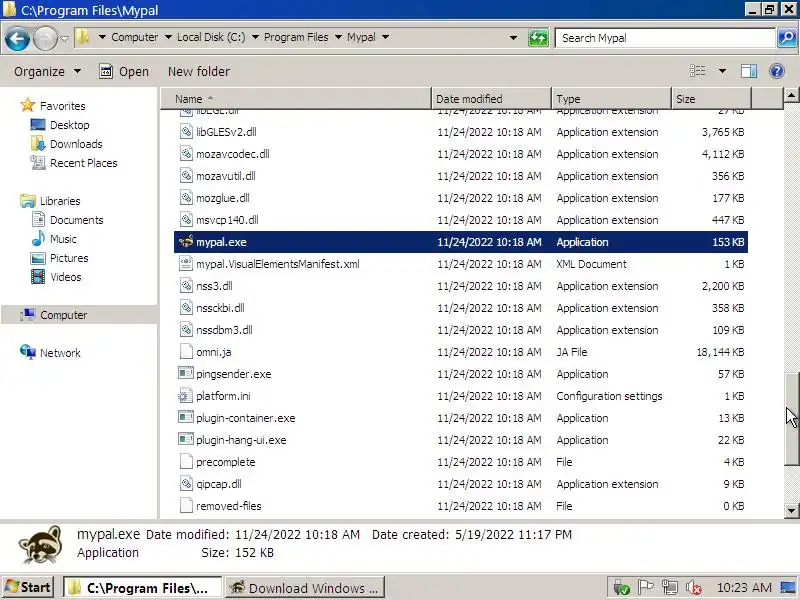
Task: Click the Pictures library icon
Action: [x=38, y=258]
